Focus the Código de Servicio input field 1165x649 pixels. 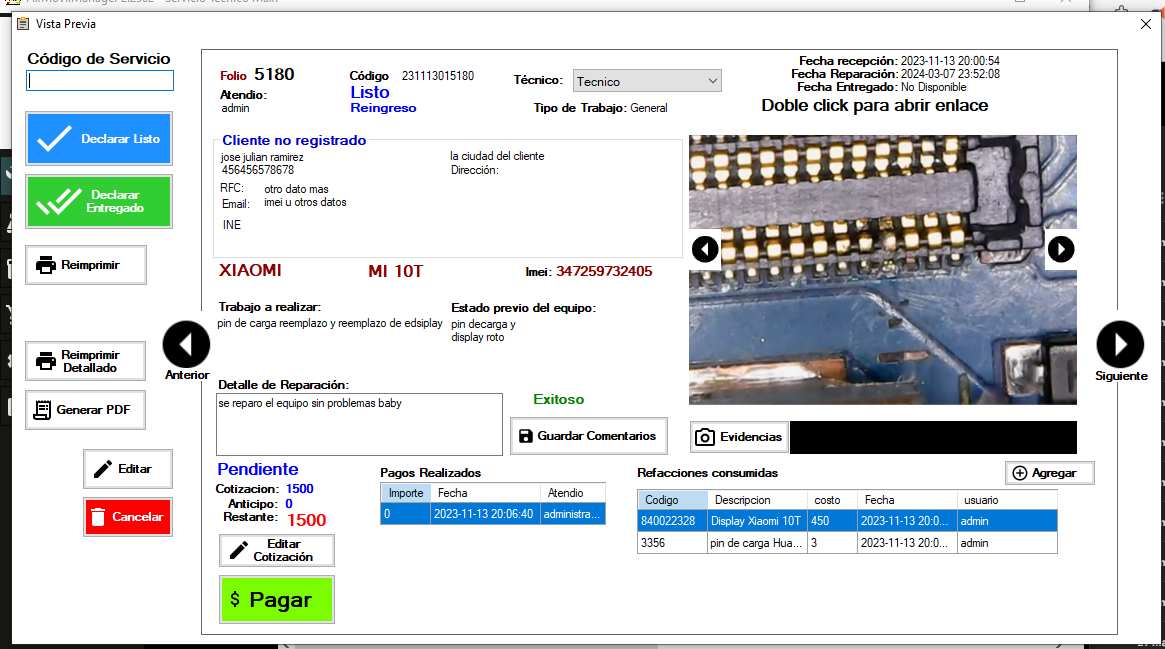click(100, 80)
